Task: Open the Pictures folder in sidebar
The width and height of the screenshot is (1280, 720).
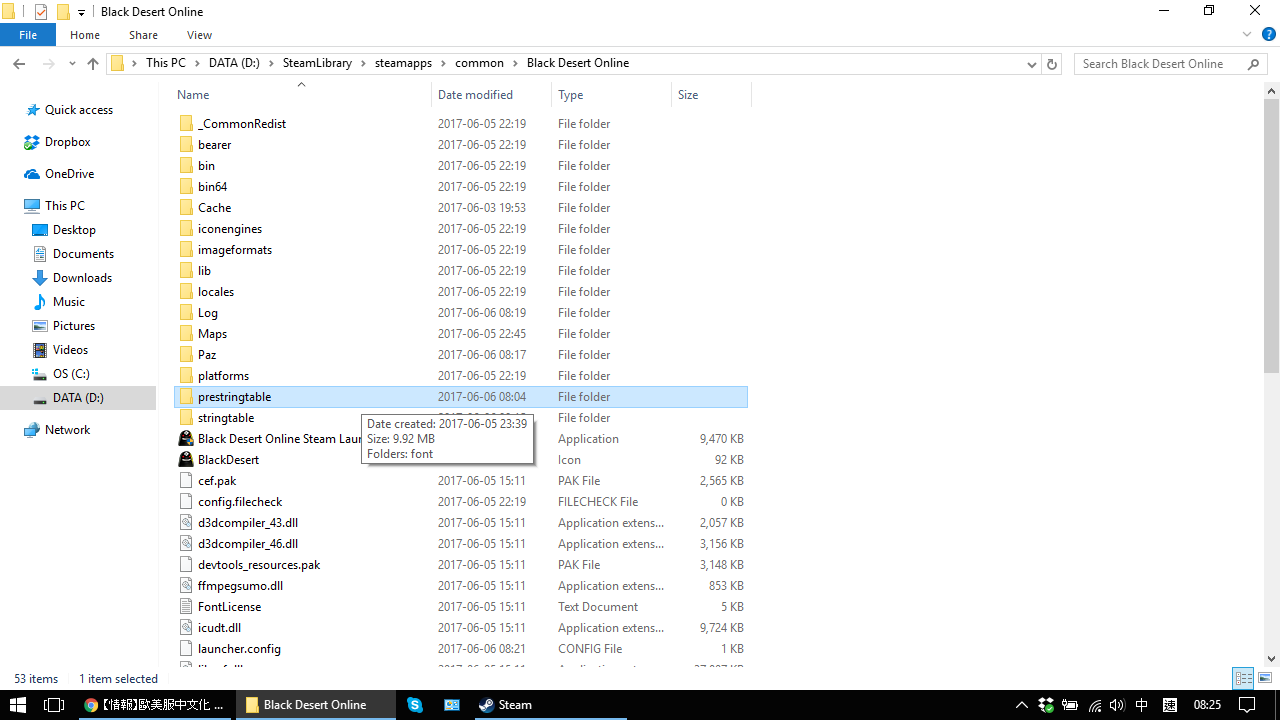Action: point(64,326)
